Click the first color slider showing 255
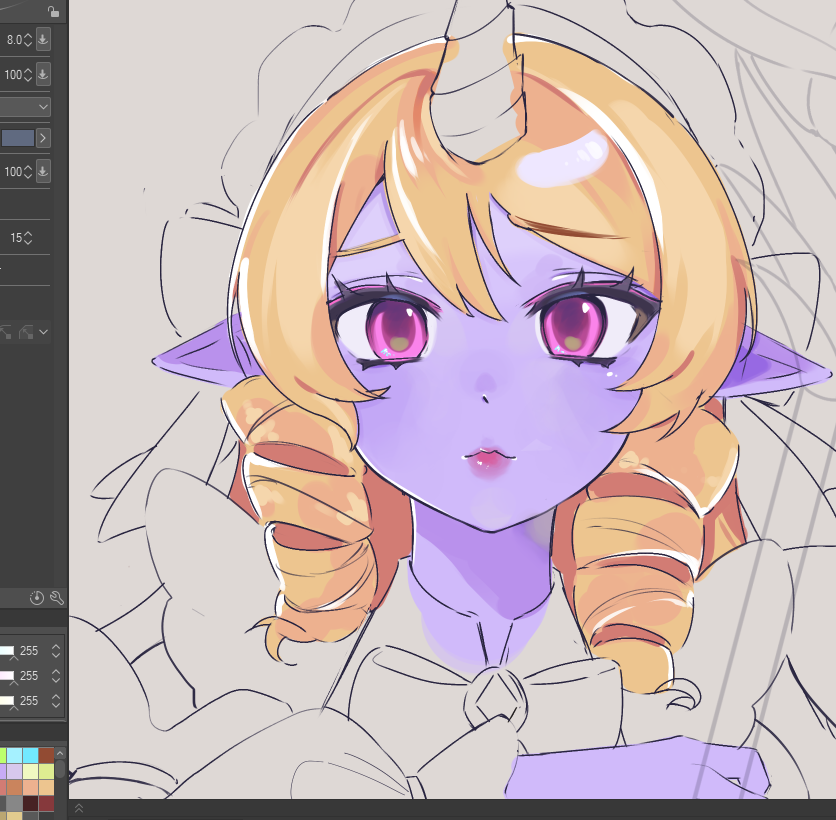Screen dimensions: 836x820 click(7, 650)
